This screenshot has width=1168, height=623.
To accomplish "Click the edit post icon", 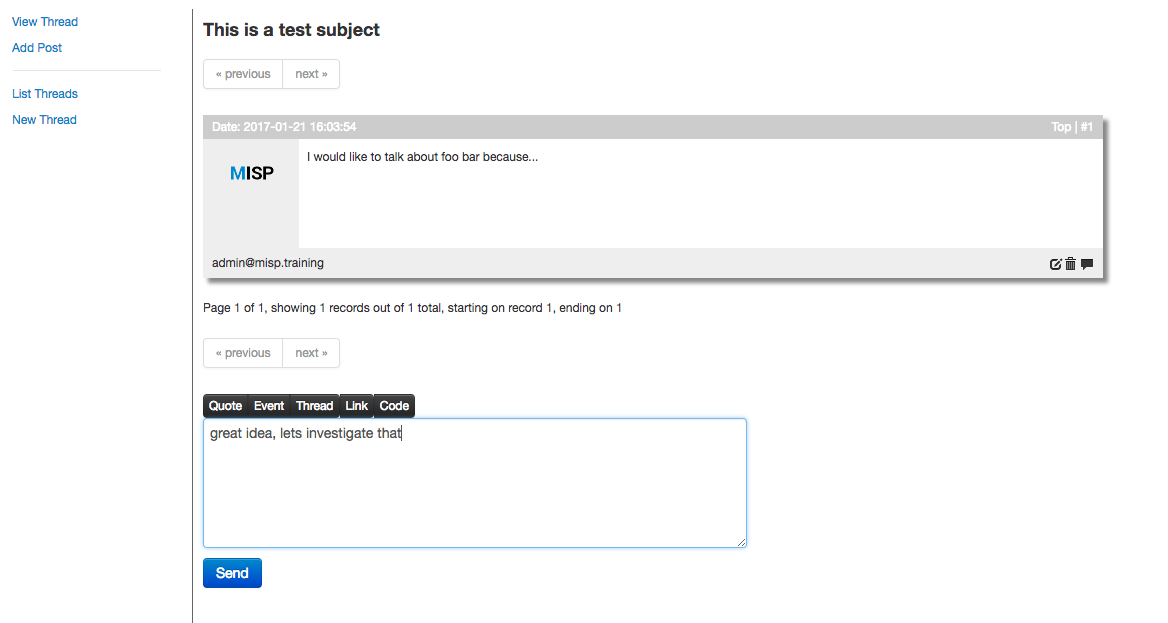I will [x=1055, y=264].
